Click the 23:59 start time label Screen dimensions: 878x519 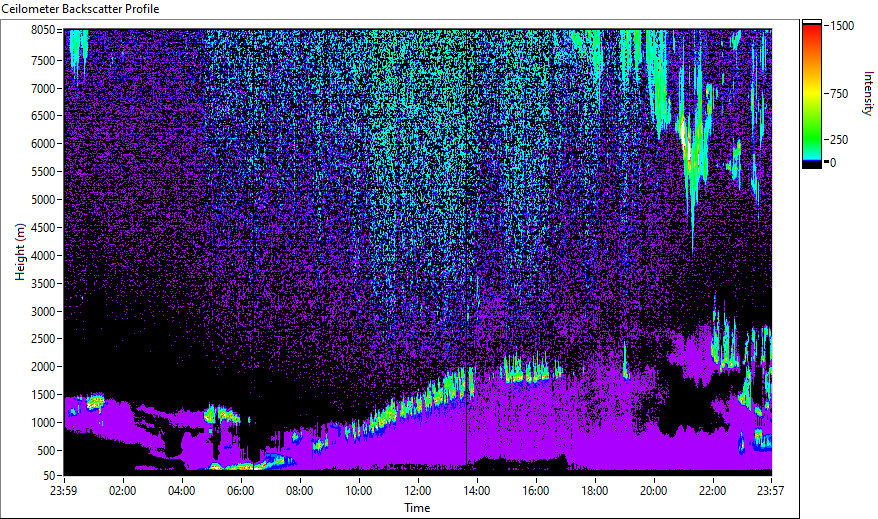tap(64, 491)
